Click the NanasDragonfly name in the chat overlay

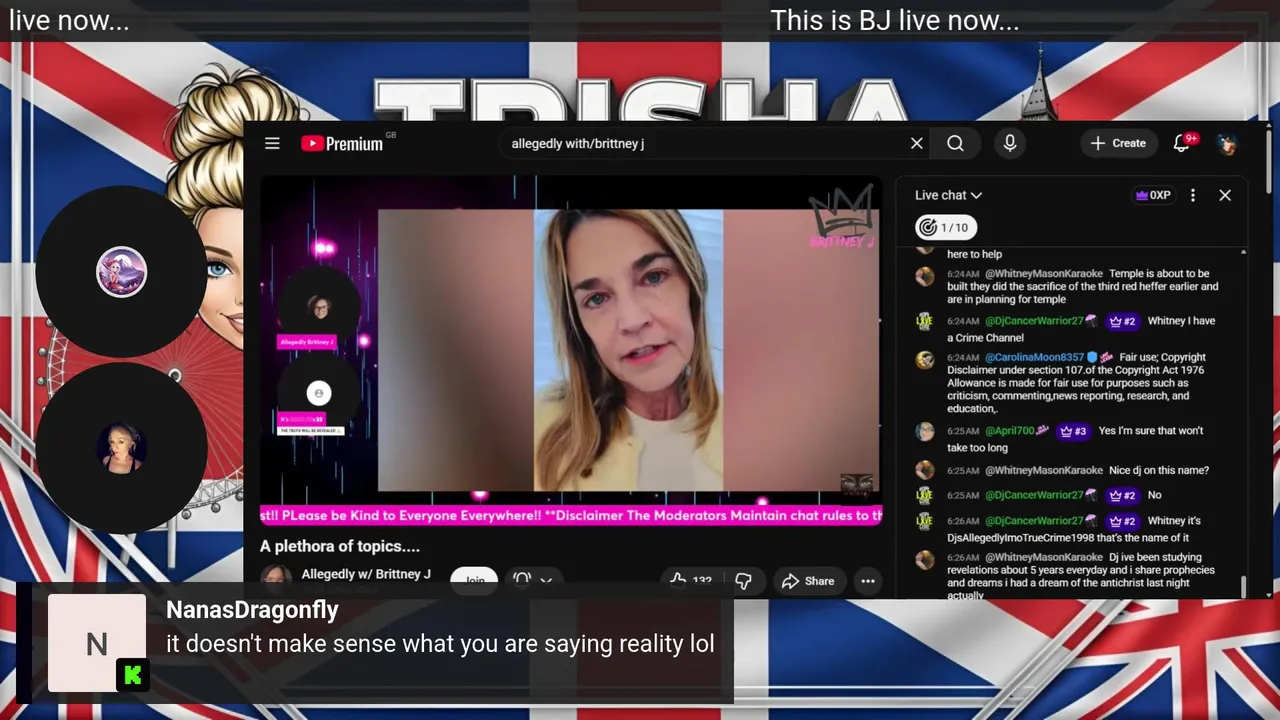click(252, 610)
